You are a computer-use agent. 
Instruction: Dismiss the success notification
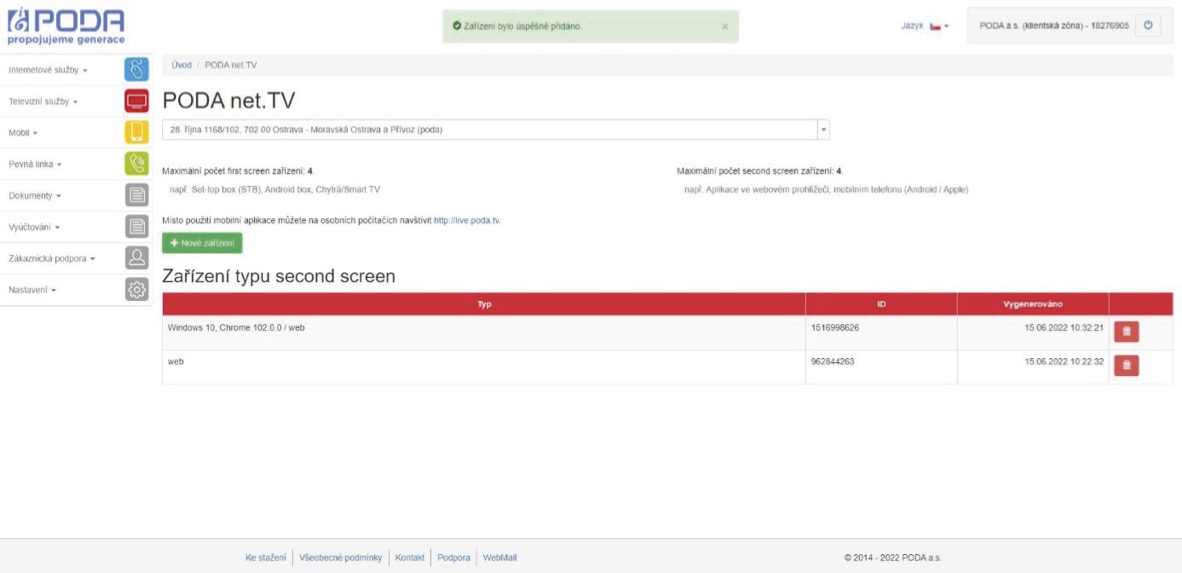tap(724, 26)
